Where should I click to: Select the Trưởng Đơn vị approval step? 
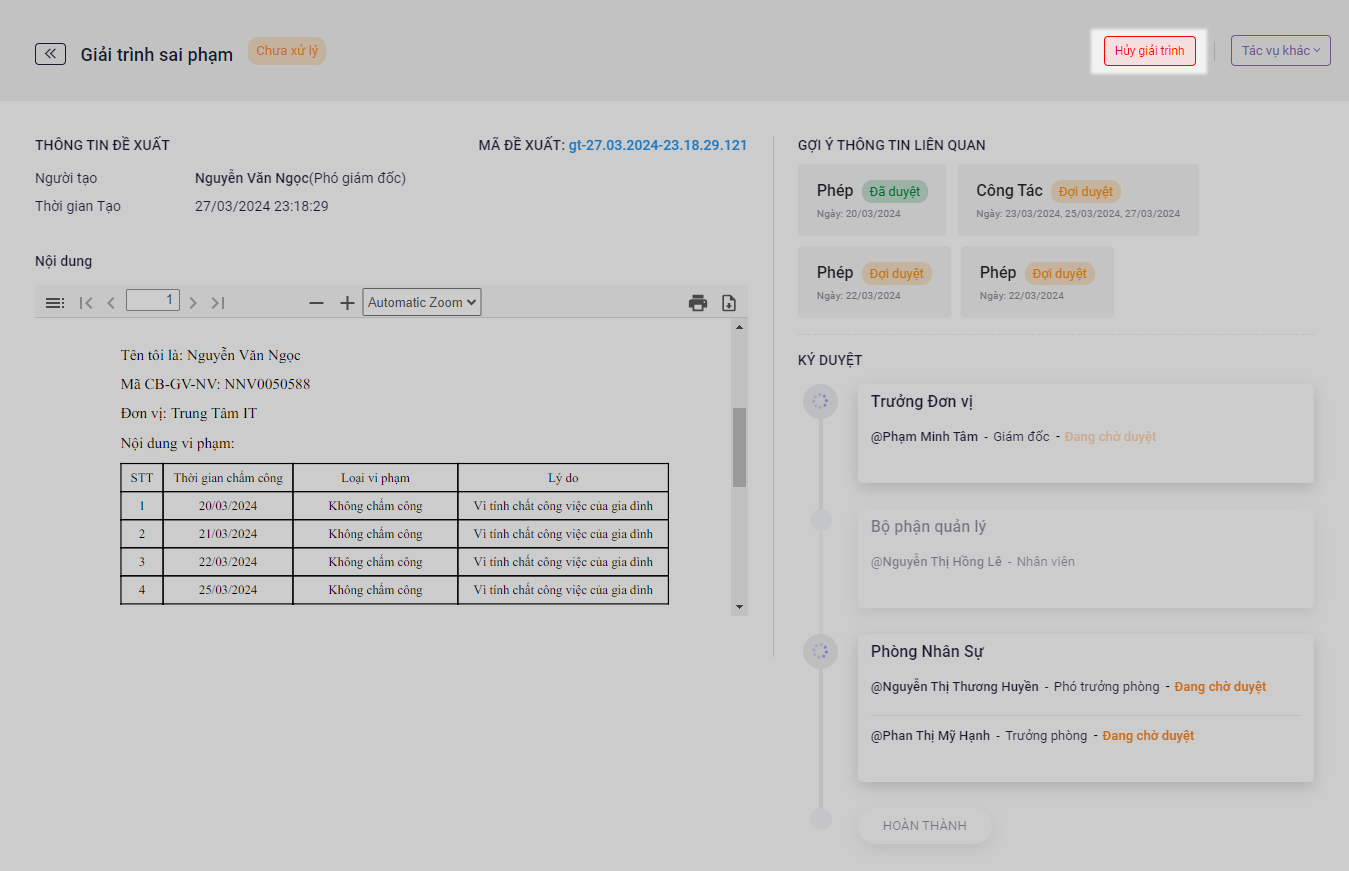point(1085,433)
